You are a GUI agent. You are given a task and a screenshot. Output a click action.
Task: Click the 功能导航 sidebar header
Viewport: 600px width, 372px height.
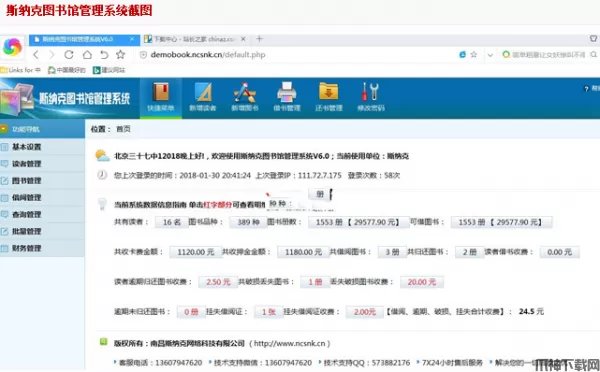coord(42,129)
